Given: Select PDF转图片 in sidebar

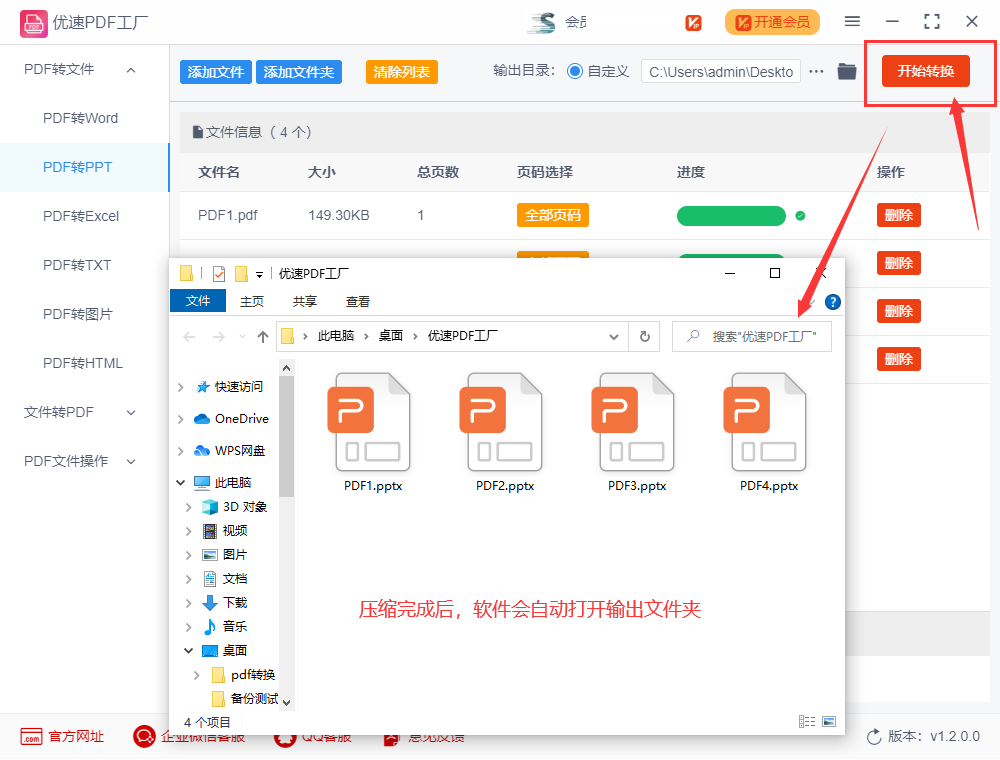Looking at the screenshot, I should (77, 314).
